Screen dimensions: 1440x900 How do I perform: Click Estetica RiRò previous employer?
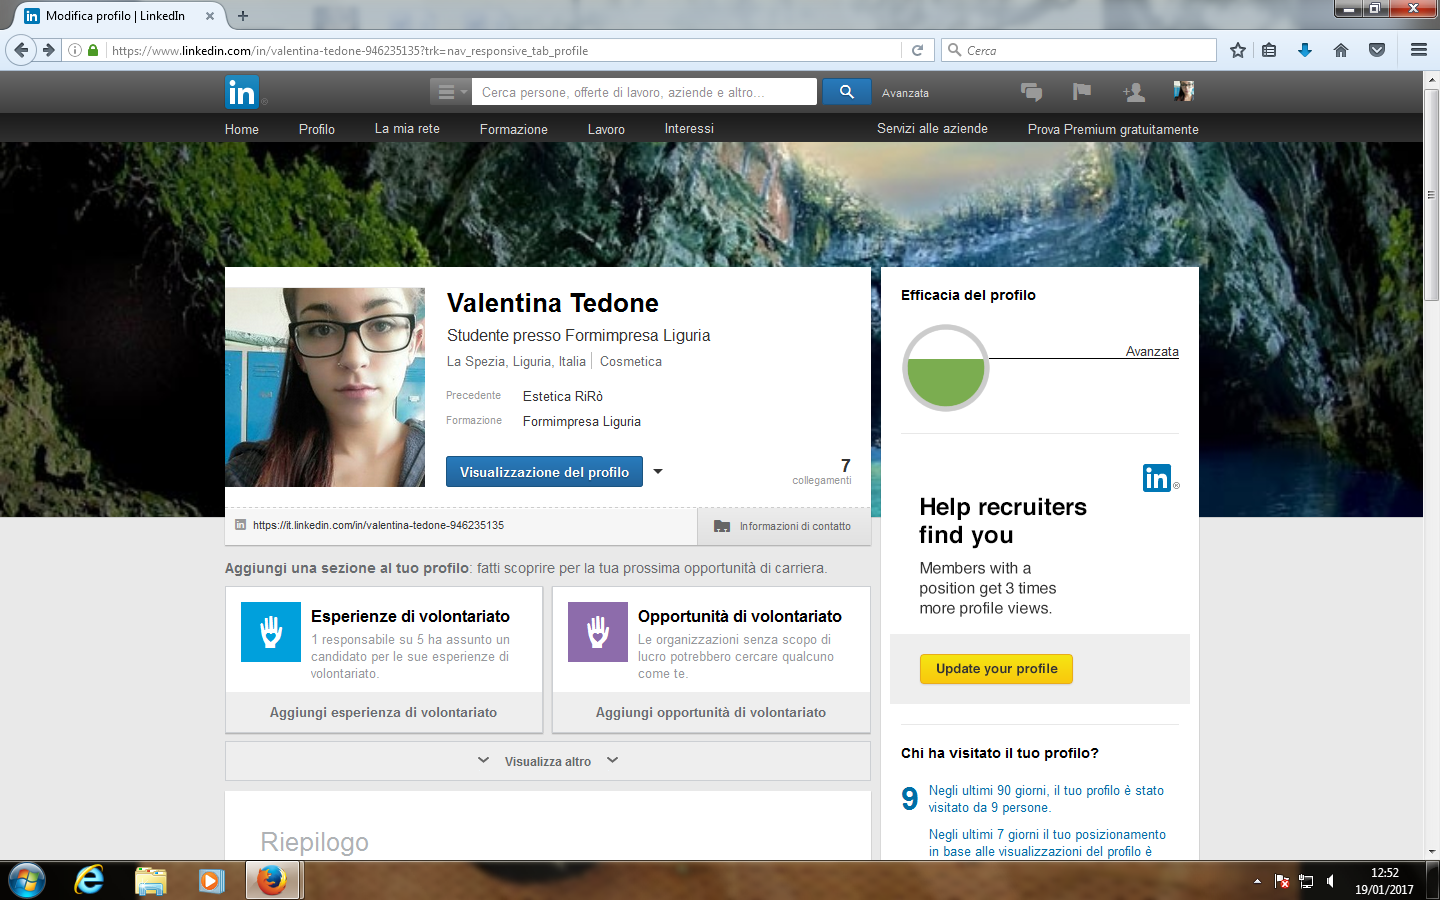tap(563, 396)
